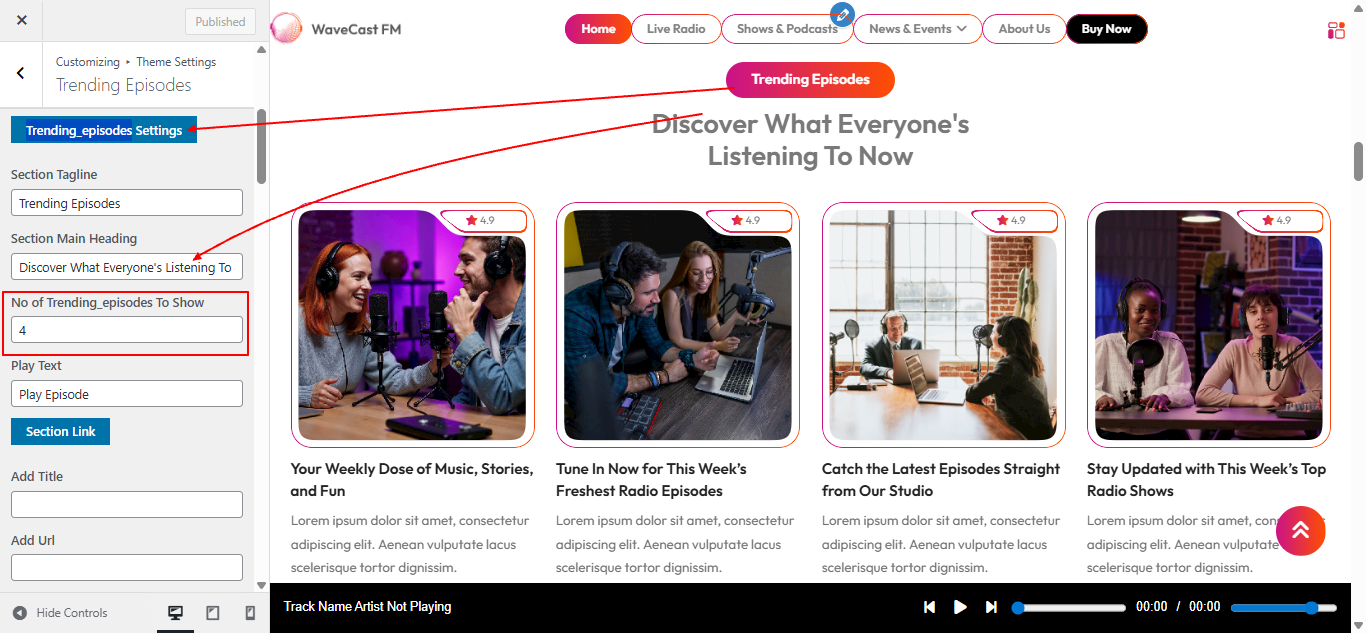Open the grid icon at top right
This screenshot has height=633, width=1366.
point(1336,30)
